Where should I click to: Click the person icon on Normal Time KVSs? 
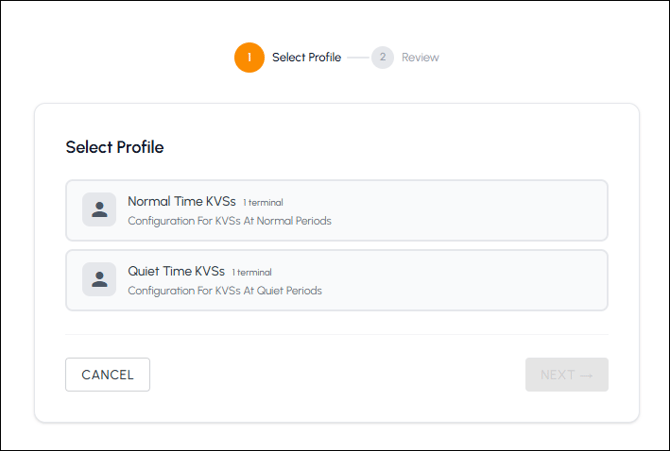(x=99, y=209)
